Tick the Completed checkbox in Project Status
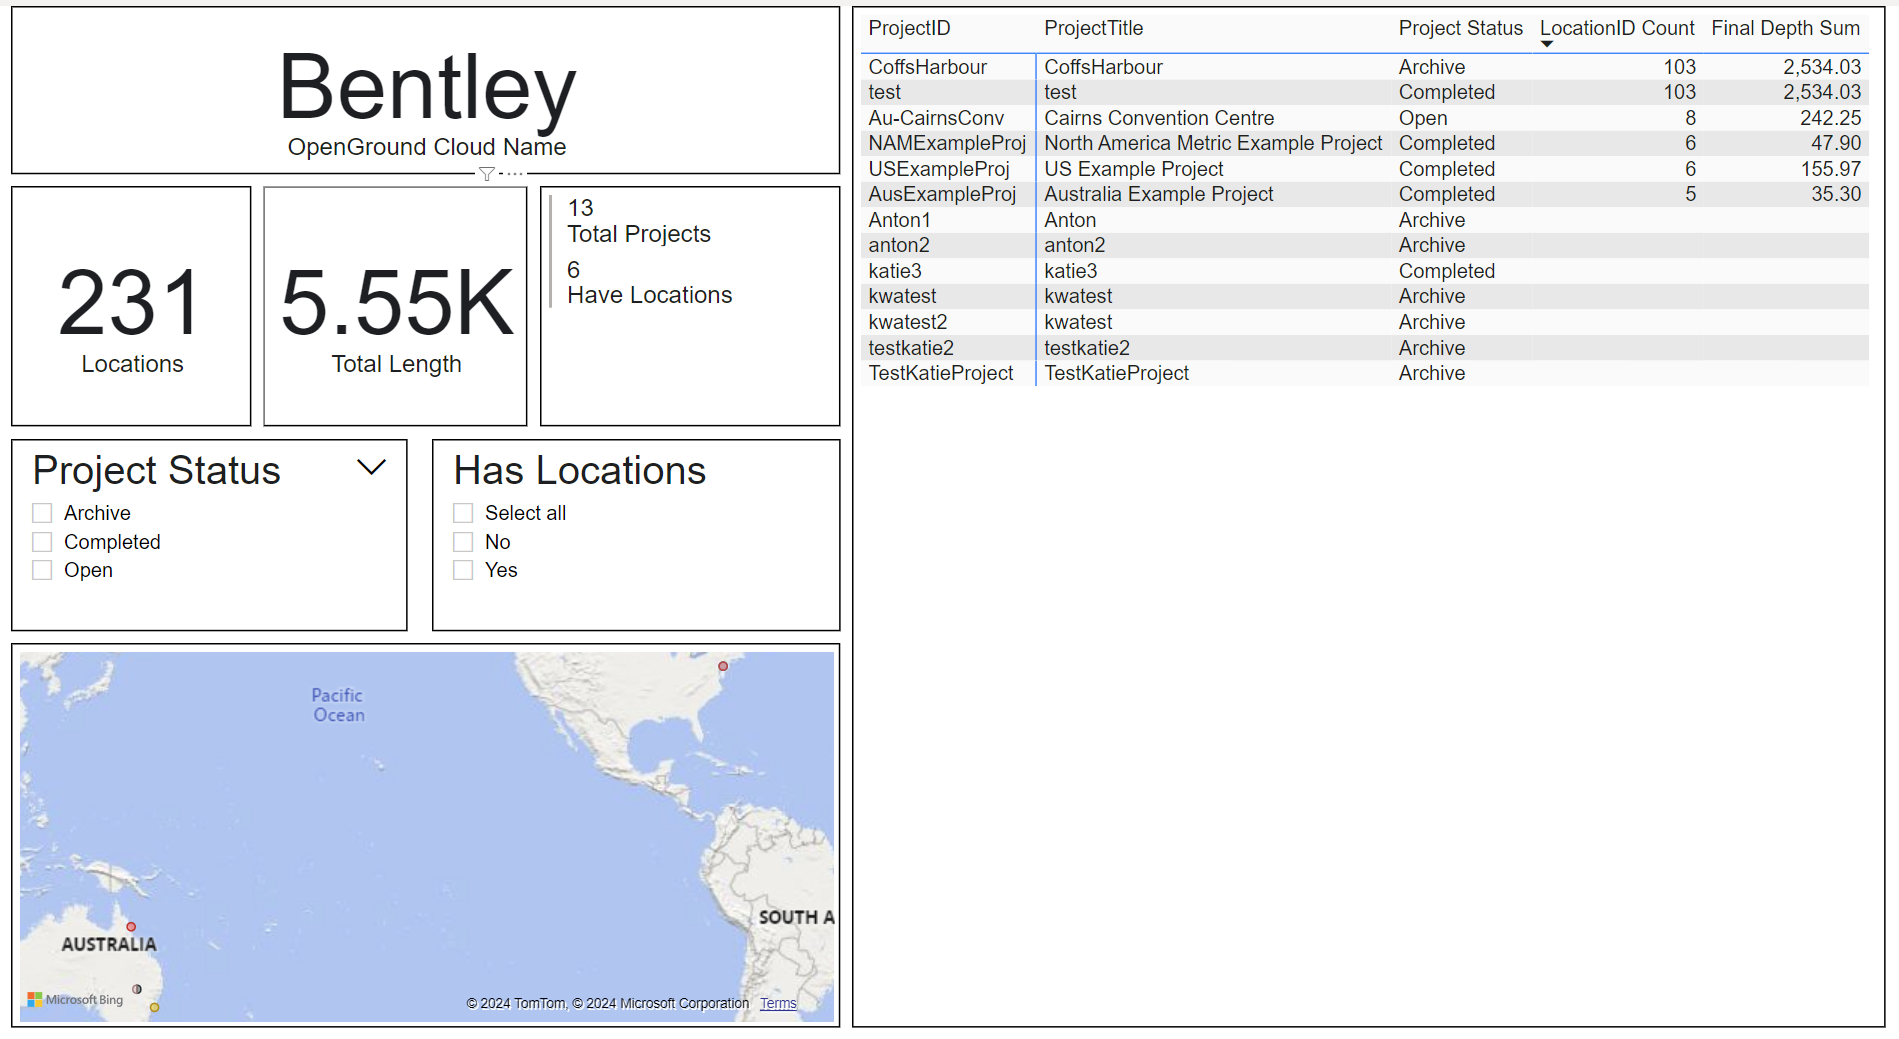 [x=42, y=542]
